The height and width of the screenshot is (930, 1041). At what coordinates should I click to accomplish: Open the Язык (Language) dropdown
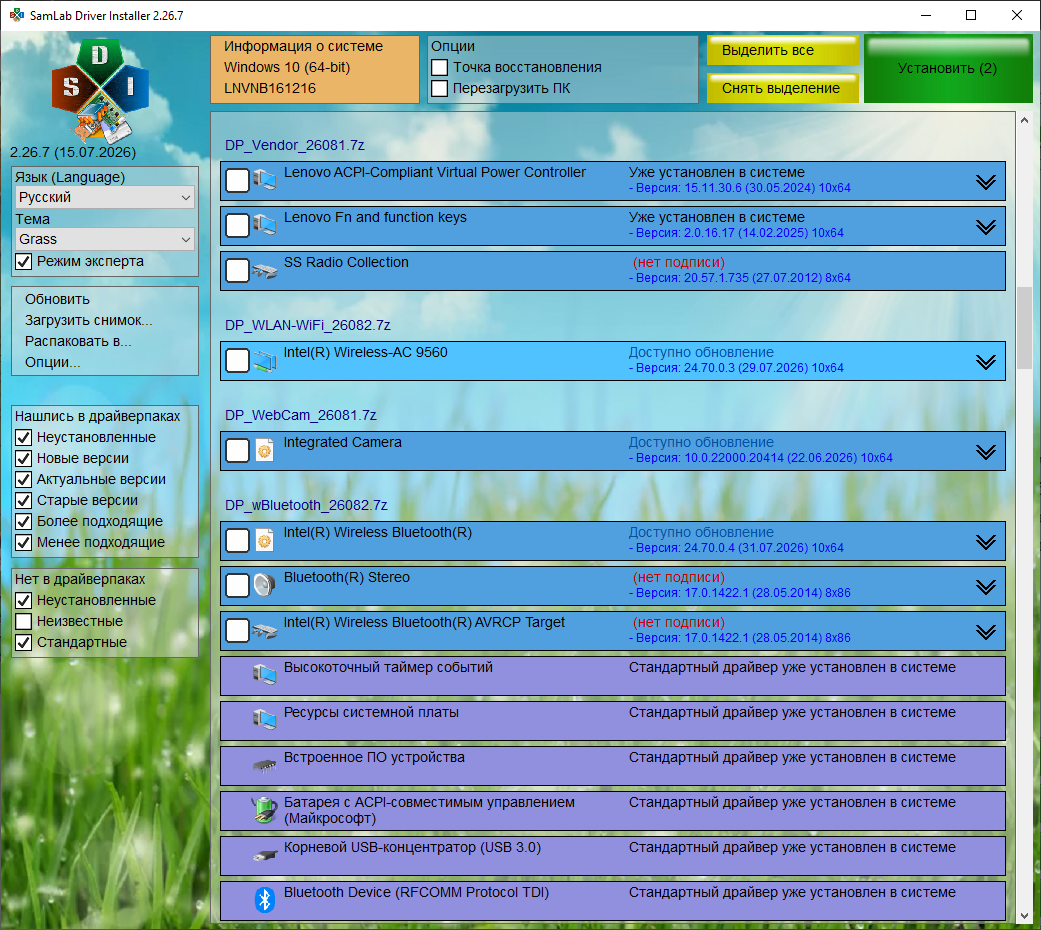(105, 197)
